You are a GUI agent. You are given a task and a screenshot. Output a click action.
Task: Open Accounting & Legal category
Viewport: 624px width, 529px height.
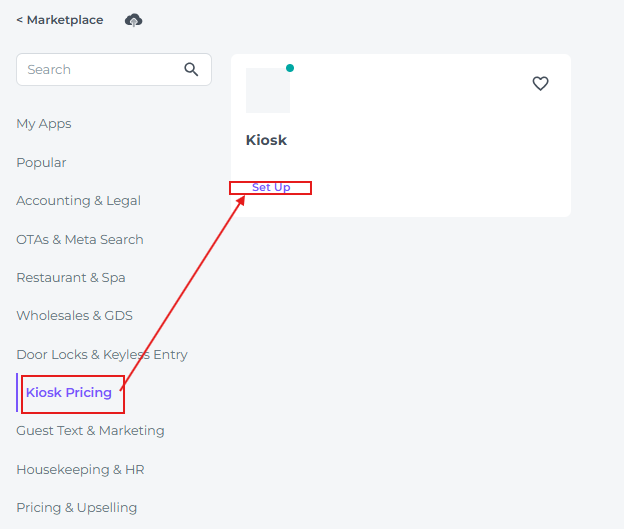[78, 201]
